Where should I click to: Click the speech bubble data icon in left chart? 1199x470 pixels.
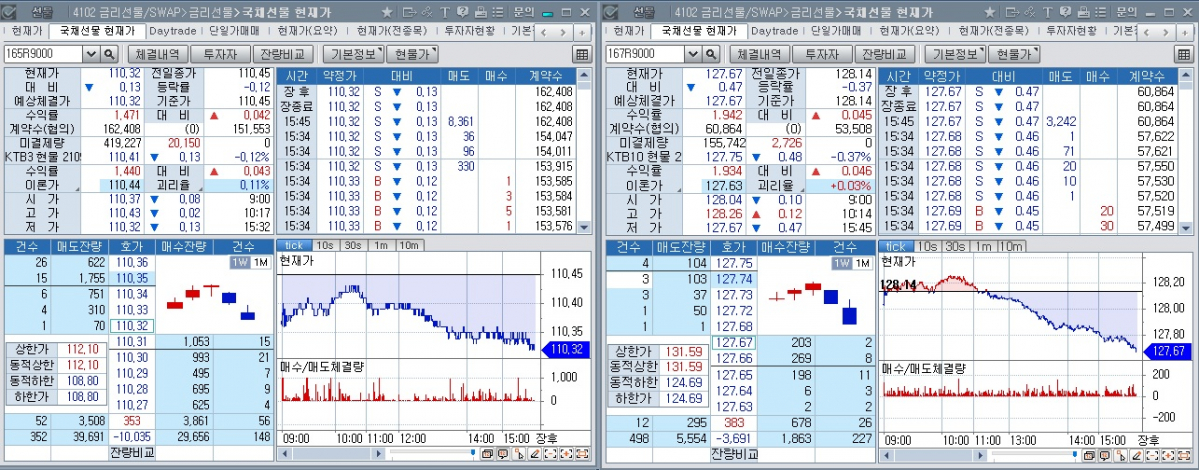coord(502,454)
